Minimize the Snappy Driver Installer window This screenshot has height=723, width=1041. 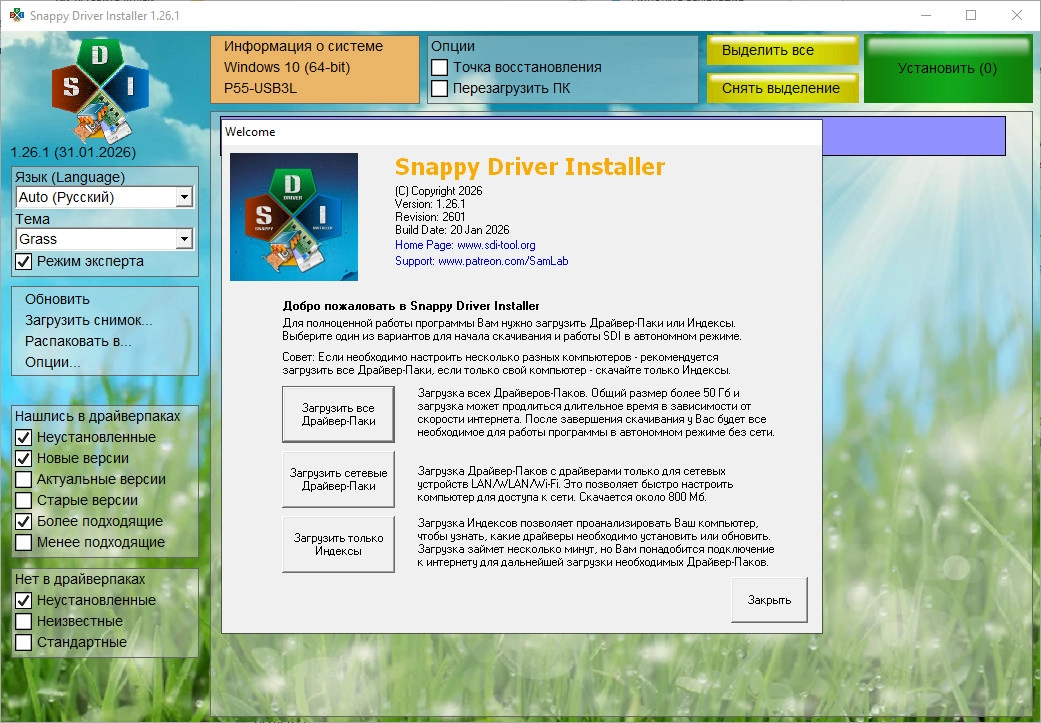tap(927, 15)
